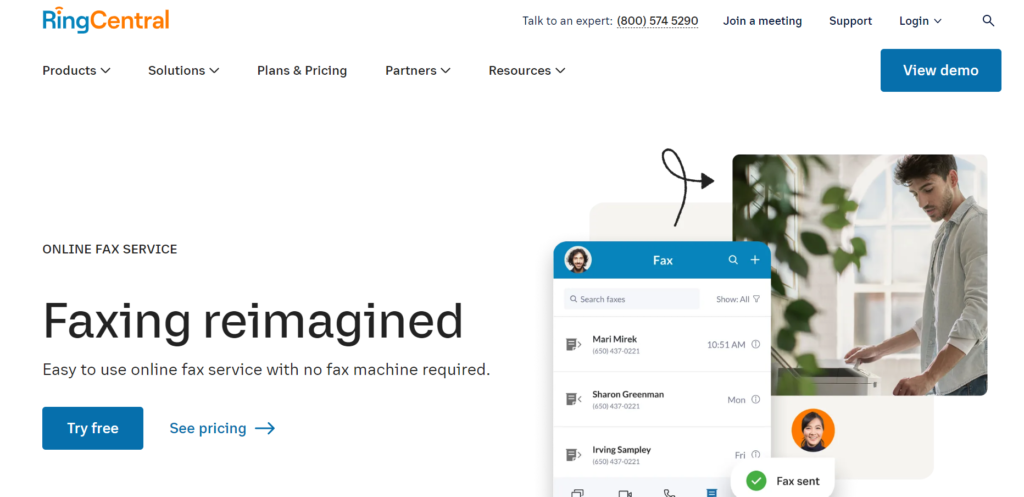1024x497 pixels.
Task: Click the blue fax icon in bottom bar
Action: tap(712, 492)
